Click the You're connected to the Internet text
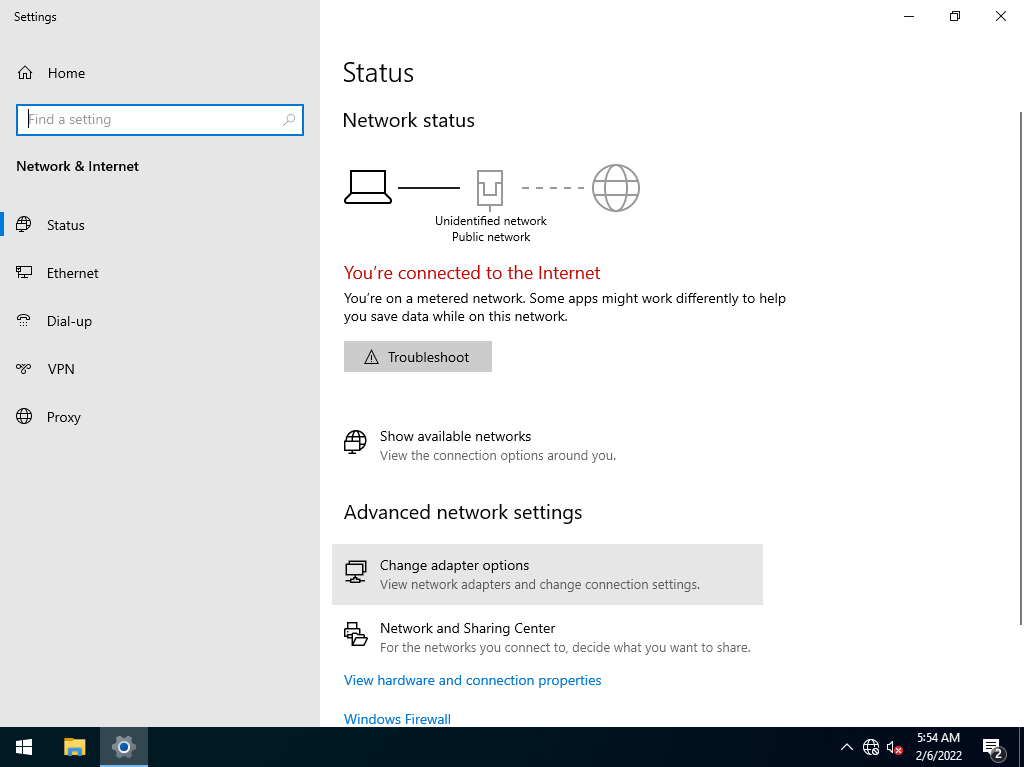 tap(472, 272)
